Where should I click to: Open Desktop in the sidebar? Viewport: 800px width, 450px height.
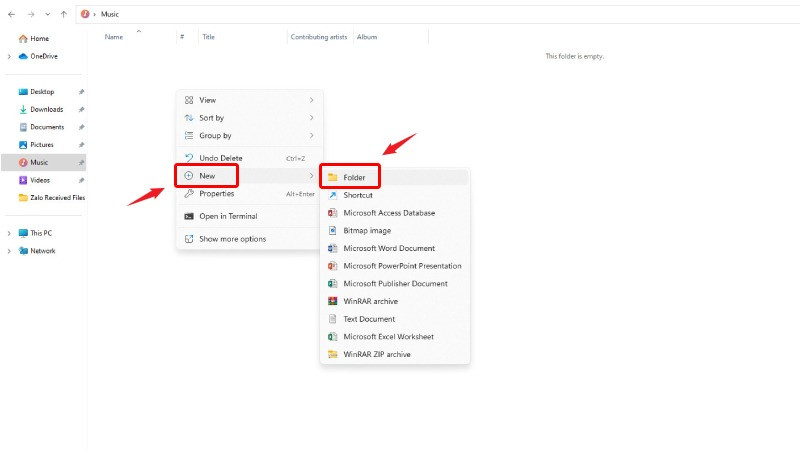(x=42, y=92)
